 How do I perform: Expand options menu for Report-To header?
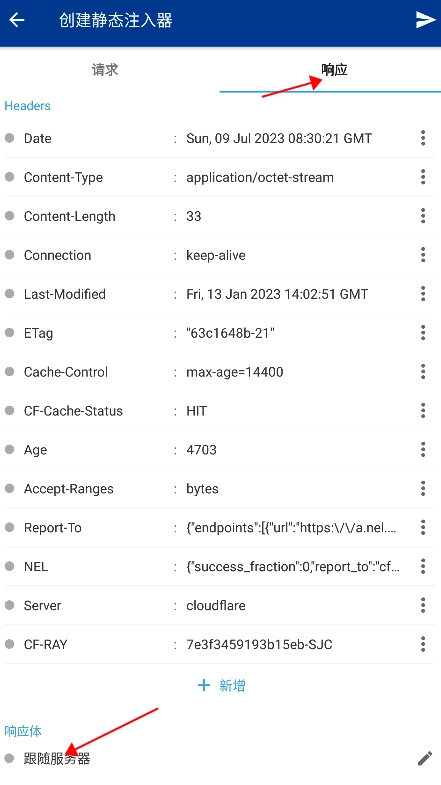[423, 528]
